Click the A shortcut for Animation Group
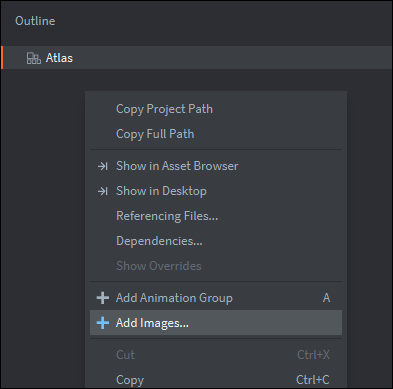This screenshot has height=389, width=393. [x=326, y=298]
